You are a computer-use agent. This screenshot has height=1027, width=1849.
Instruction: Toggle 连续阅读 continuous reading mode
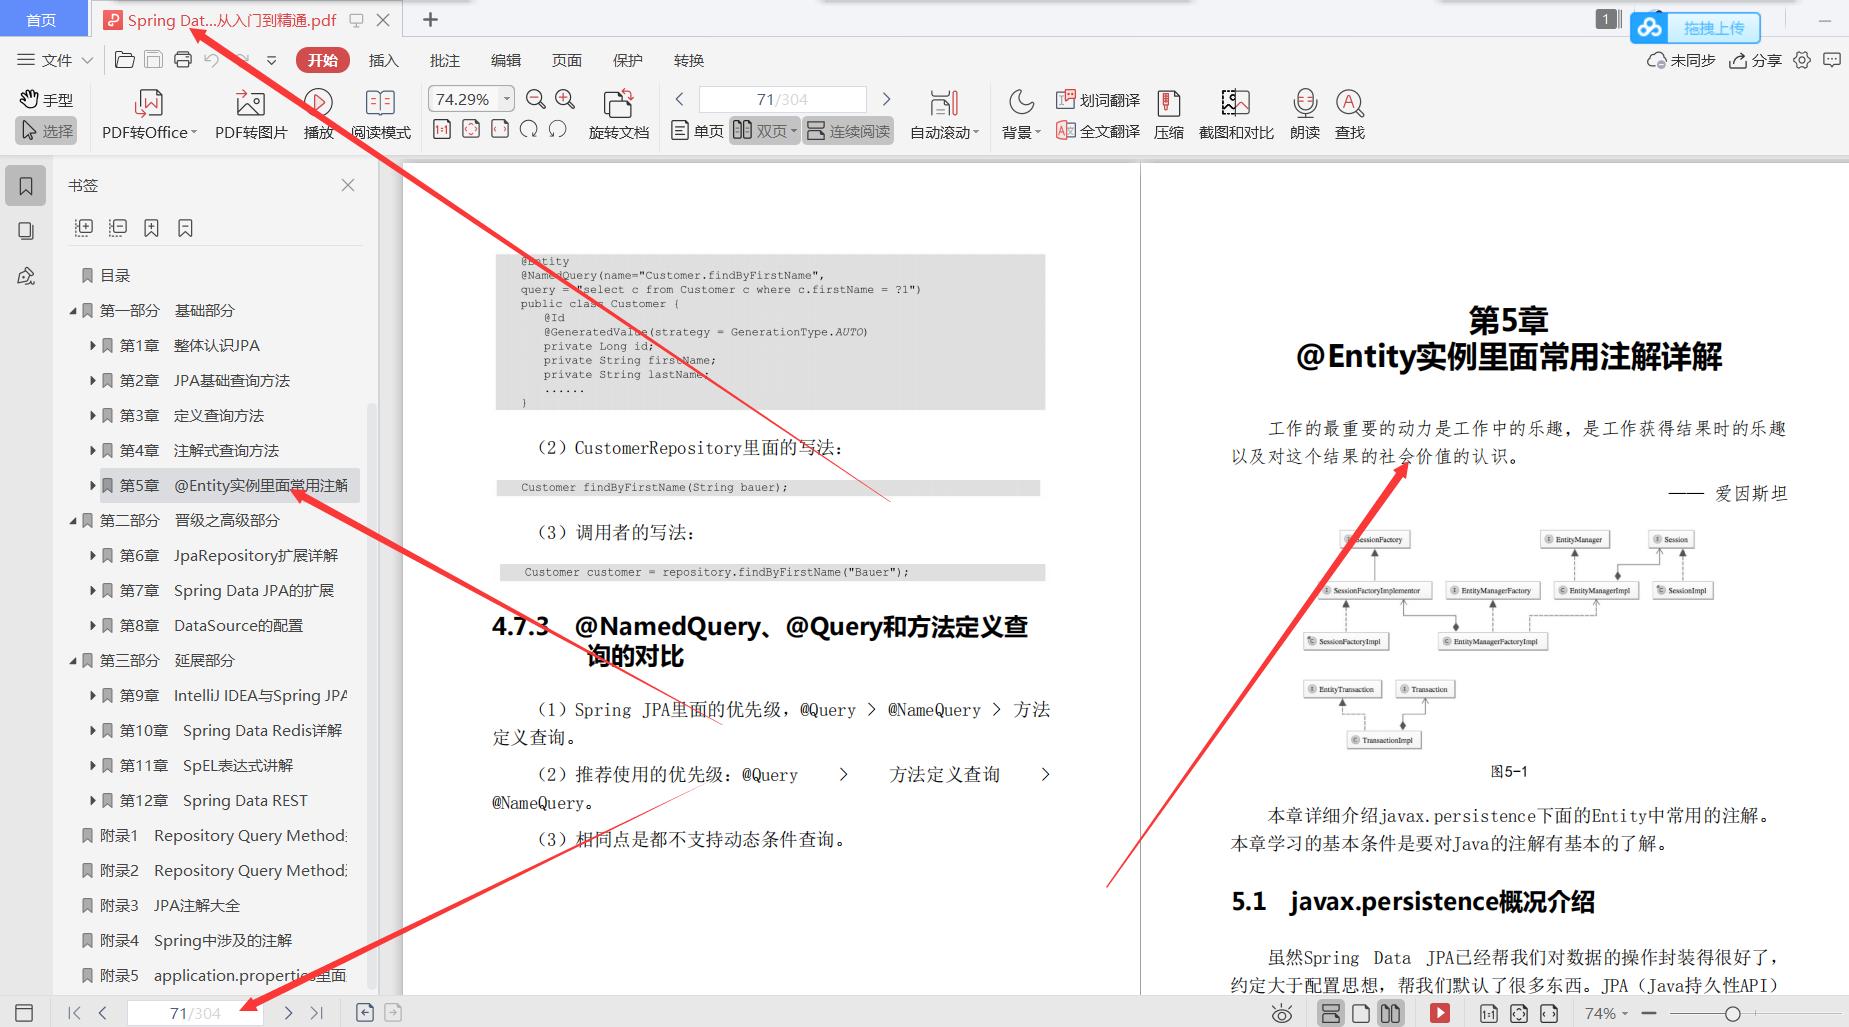[x=848, y=131]
